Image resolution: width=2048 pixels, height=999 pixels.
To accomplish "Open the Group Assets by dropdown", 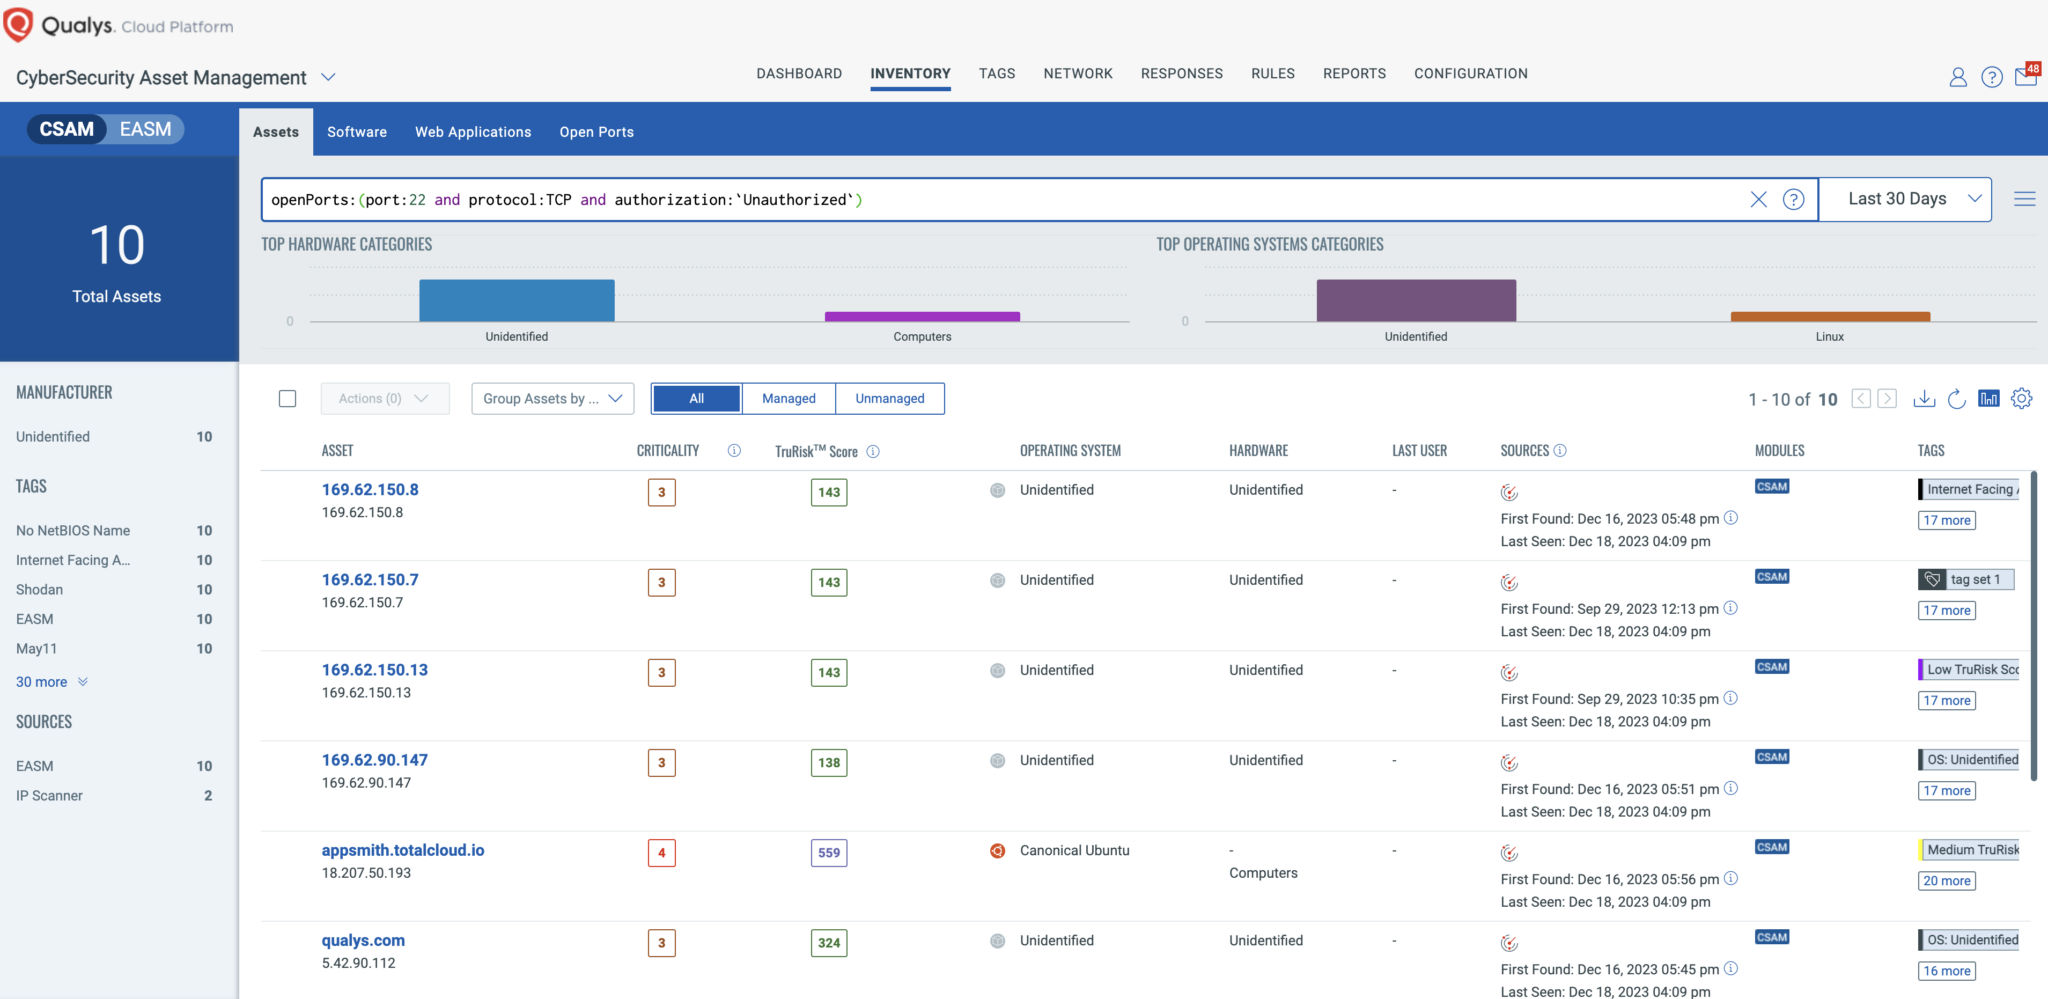I will pos(552,398).
